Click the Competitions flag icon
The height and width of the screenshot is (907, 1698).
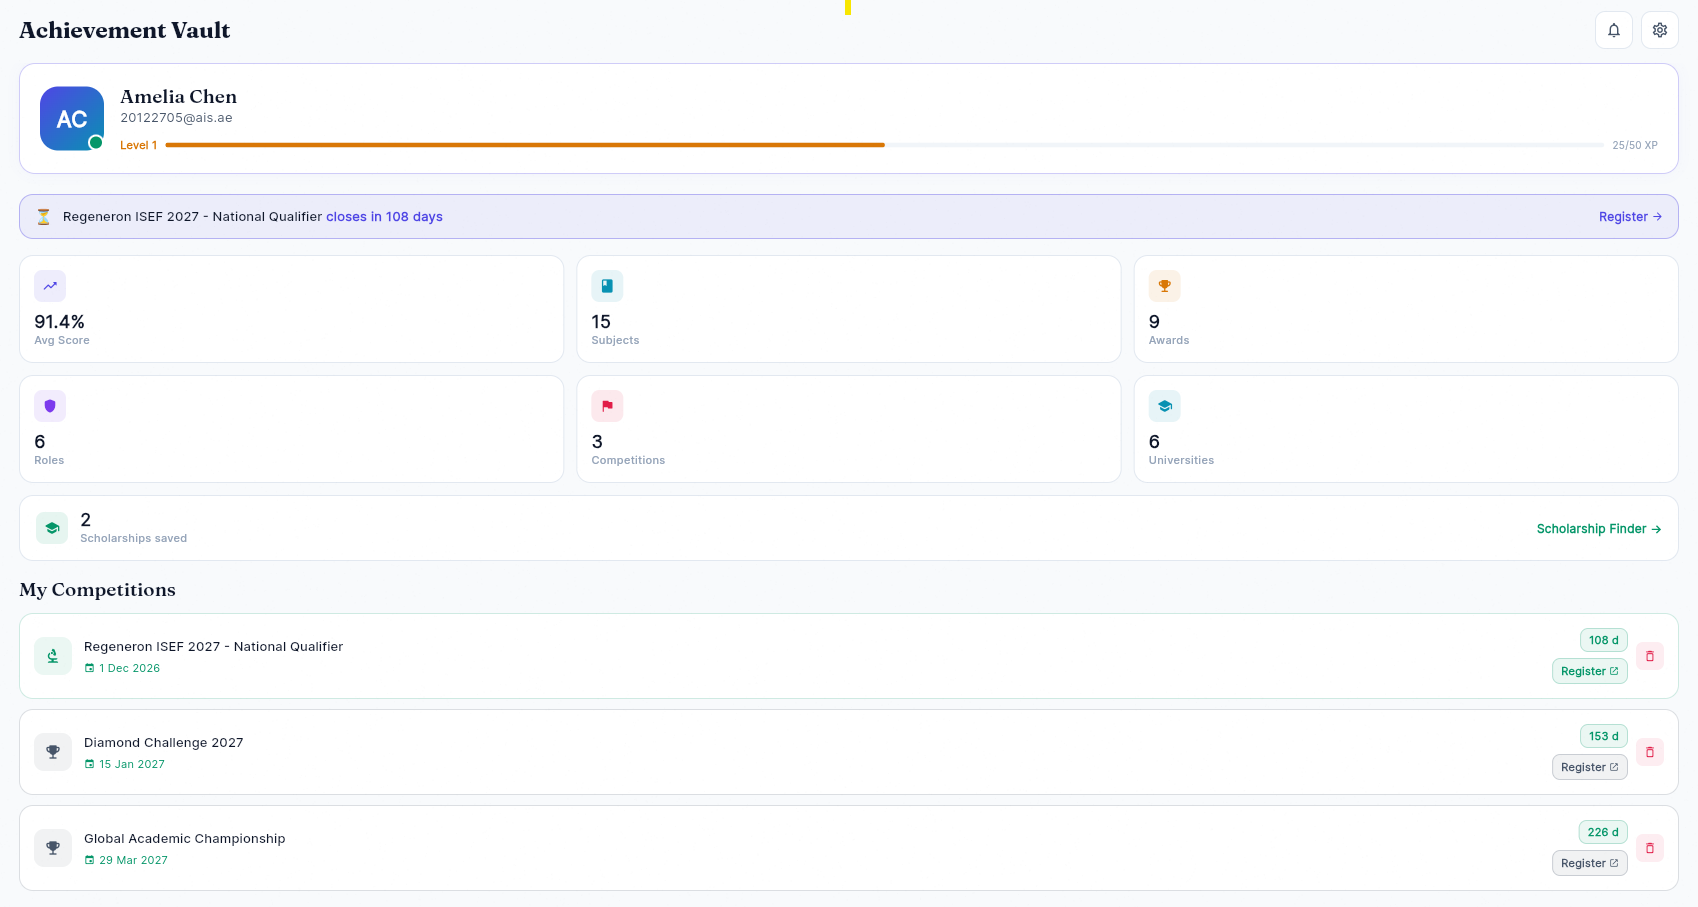(607, 406)
